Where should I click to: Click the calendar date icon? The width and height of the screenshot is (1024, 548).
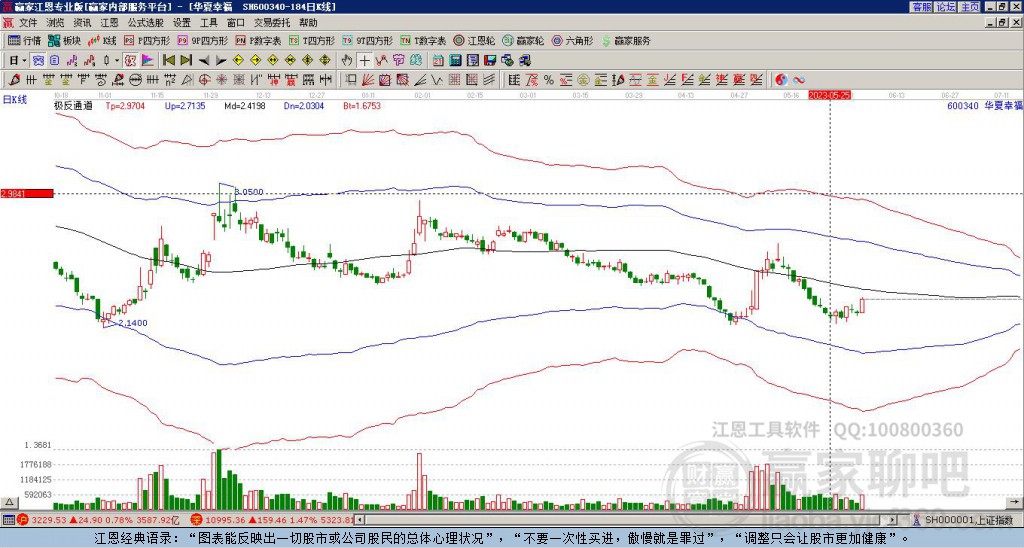[438, 60]
